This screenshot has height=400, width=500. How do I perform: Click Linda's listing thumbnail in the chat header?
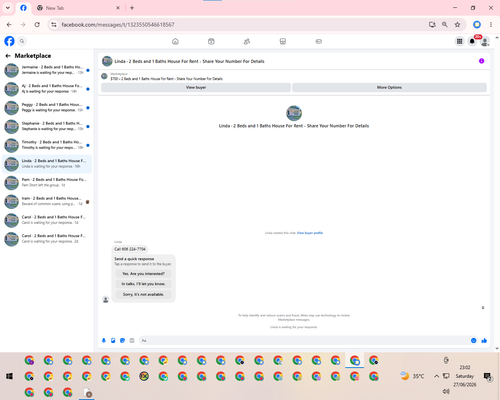tap(107, 61)
